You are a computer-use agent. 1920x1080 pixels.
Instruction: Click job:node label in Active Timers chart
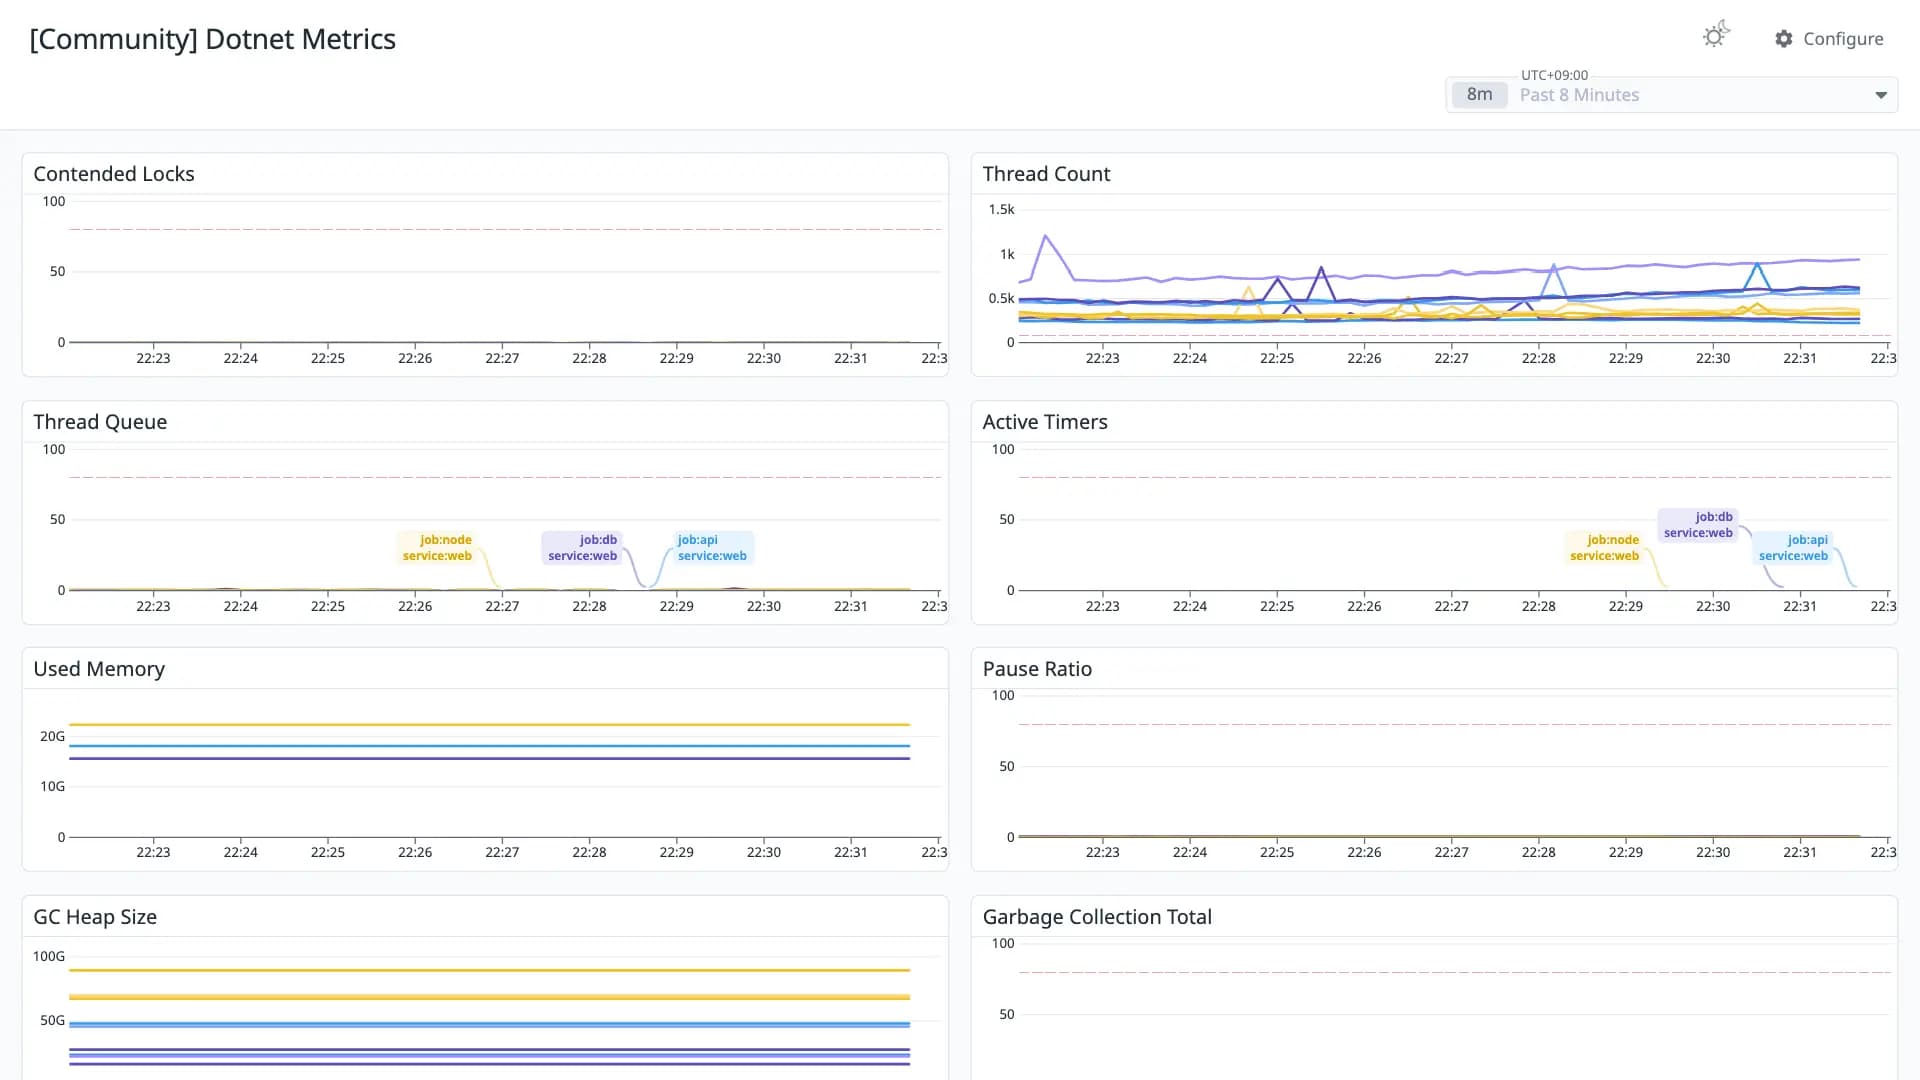pyautogui.click(x=1605, y=548)
